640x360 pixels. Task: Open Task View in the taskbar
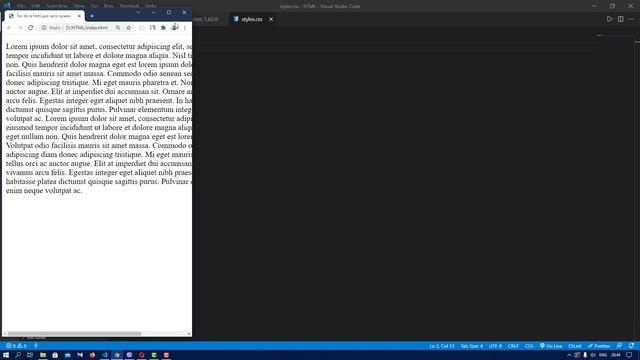coord(30,355)
